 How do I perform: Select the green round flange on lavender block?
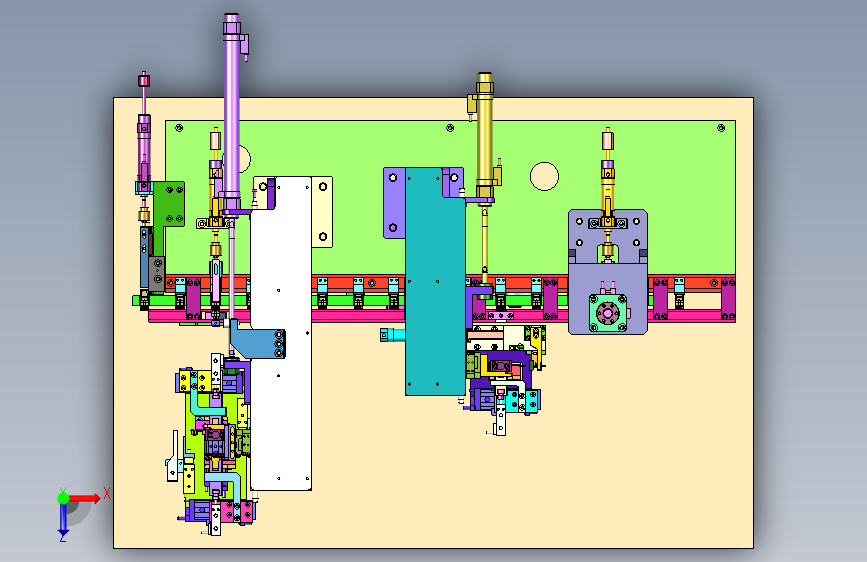tap(608, 314)
